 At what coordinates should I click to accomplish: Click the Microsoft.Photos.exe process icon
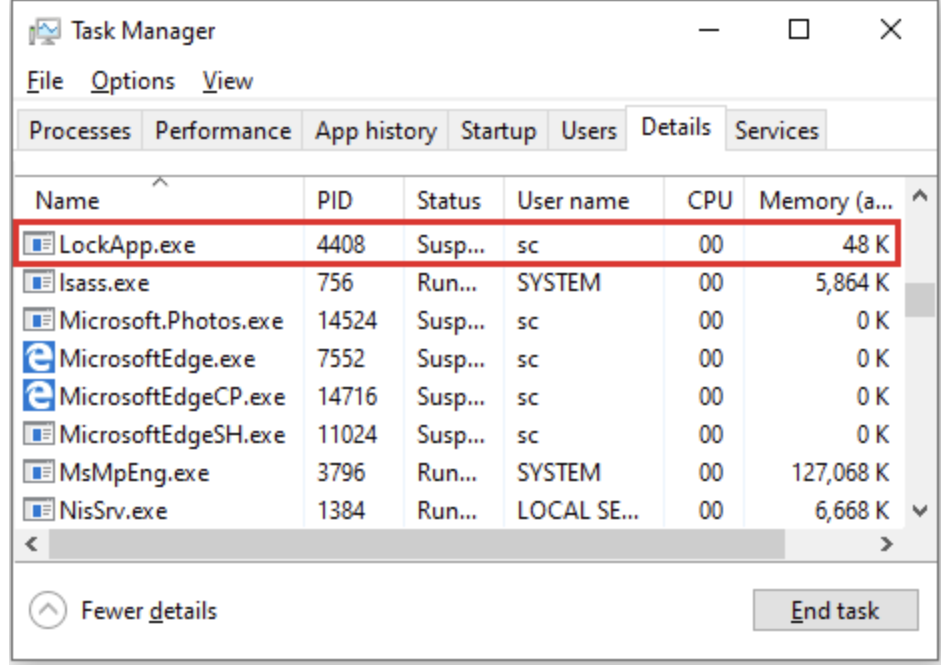39,320
